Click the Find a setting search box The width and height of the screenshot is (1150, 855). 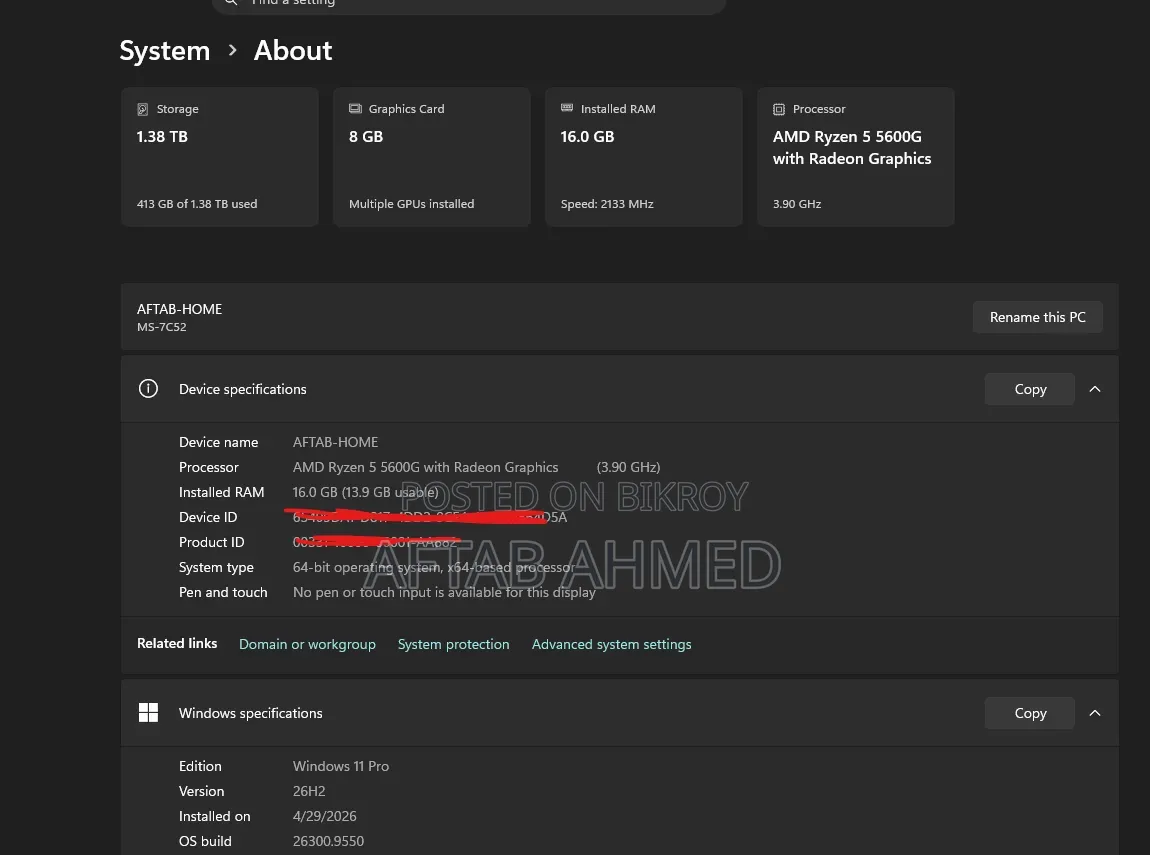click(469, 4)
